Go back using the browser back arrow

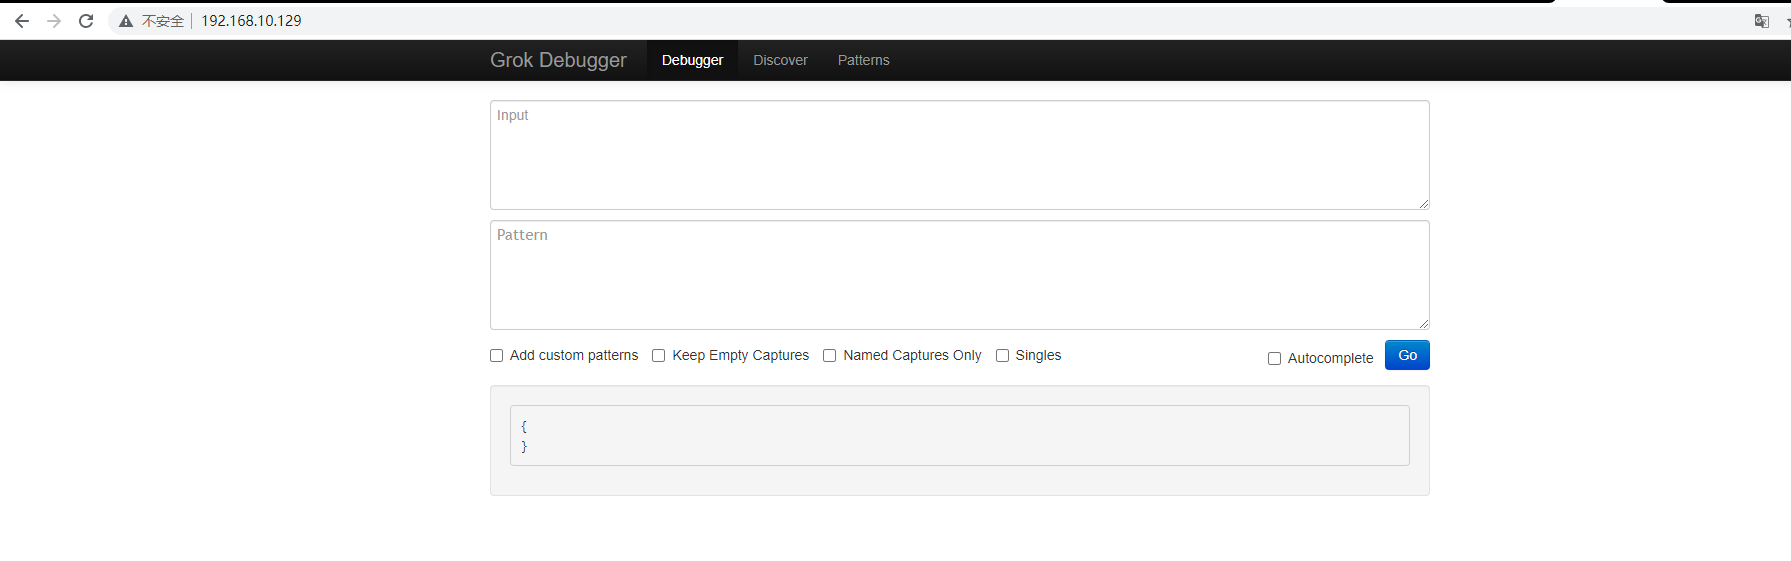point(22,21)
